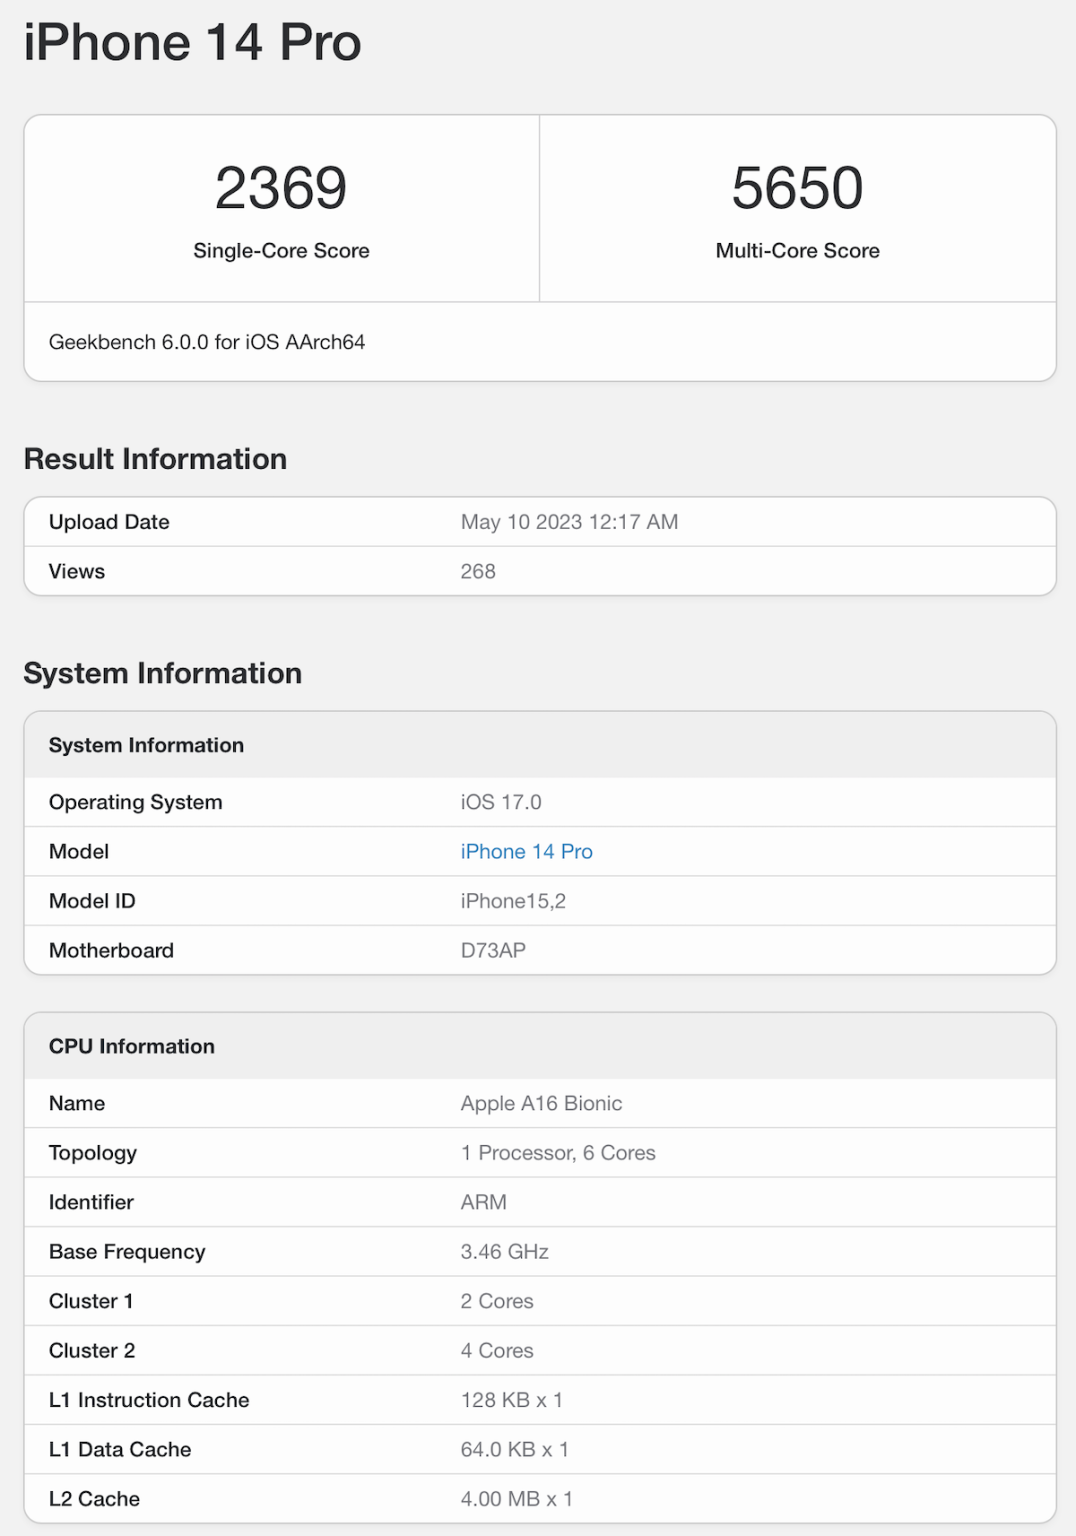Image resolution: width=1076 pixels, height=1536 pixels.
Task: Select the Model ID iPhone15,2 value
Action: pos(515,900)
